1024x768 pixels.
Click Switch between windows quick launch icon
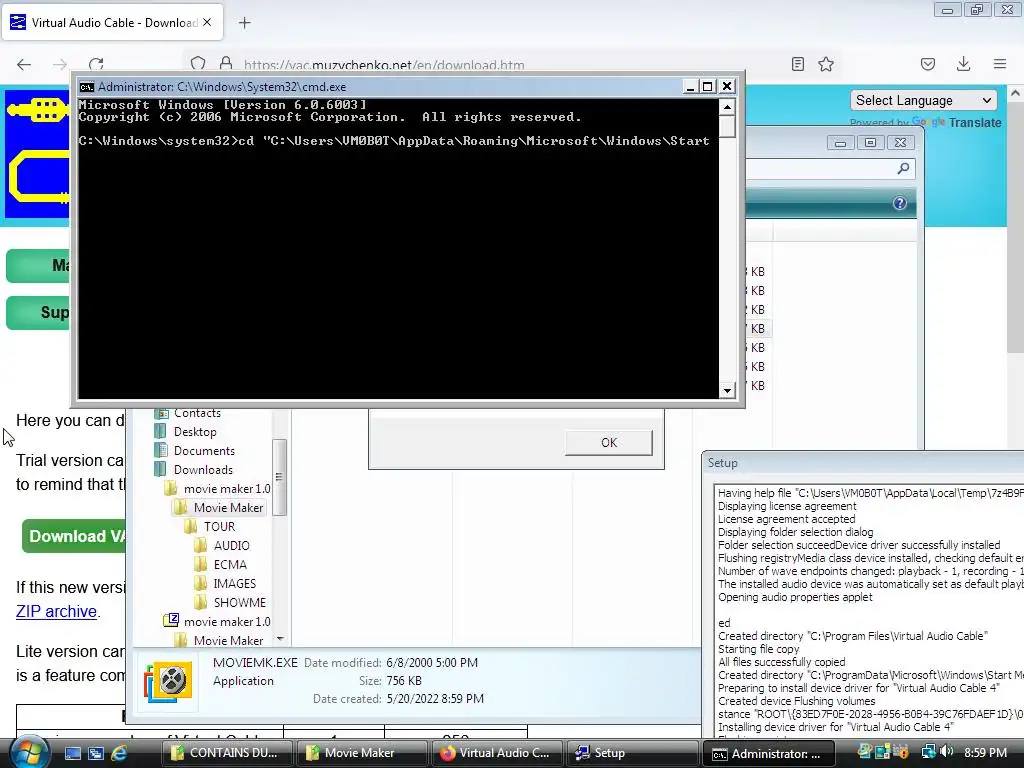pos(96,753)
